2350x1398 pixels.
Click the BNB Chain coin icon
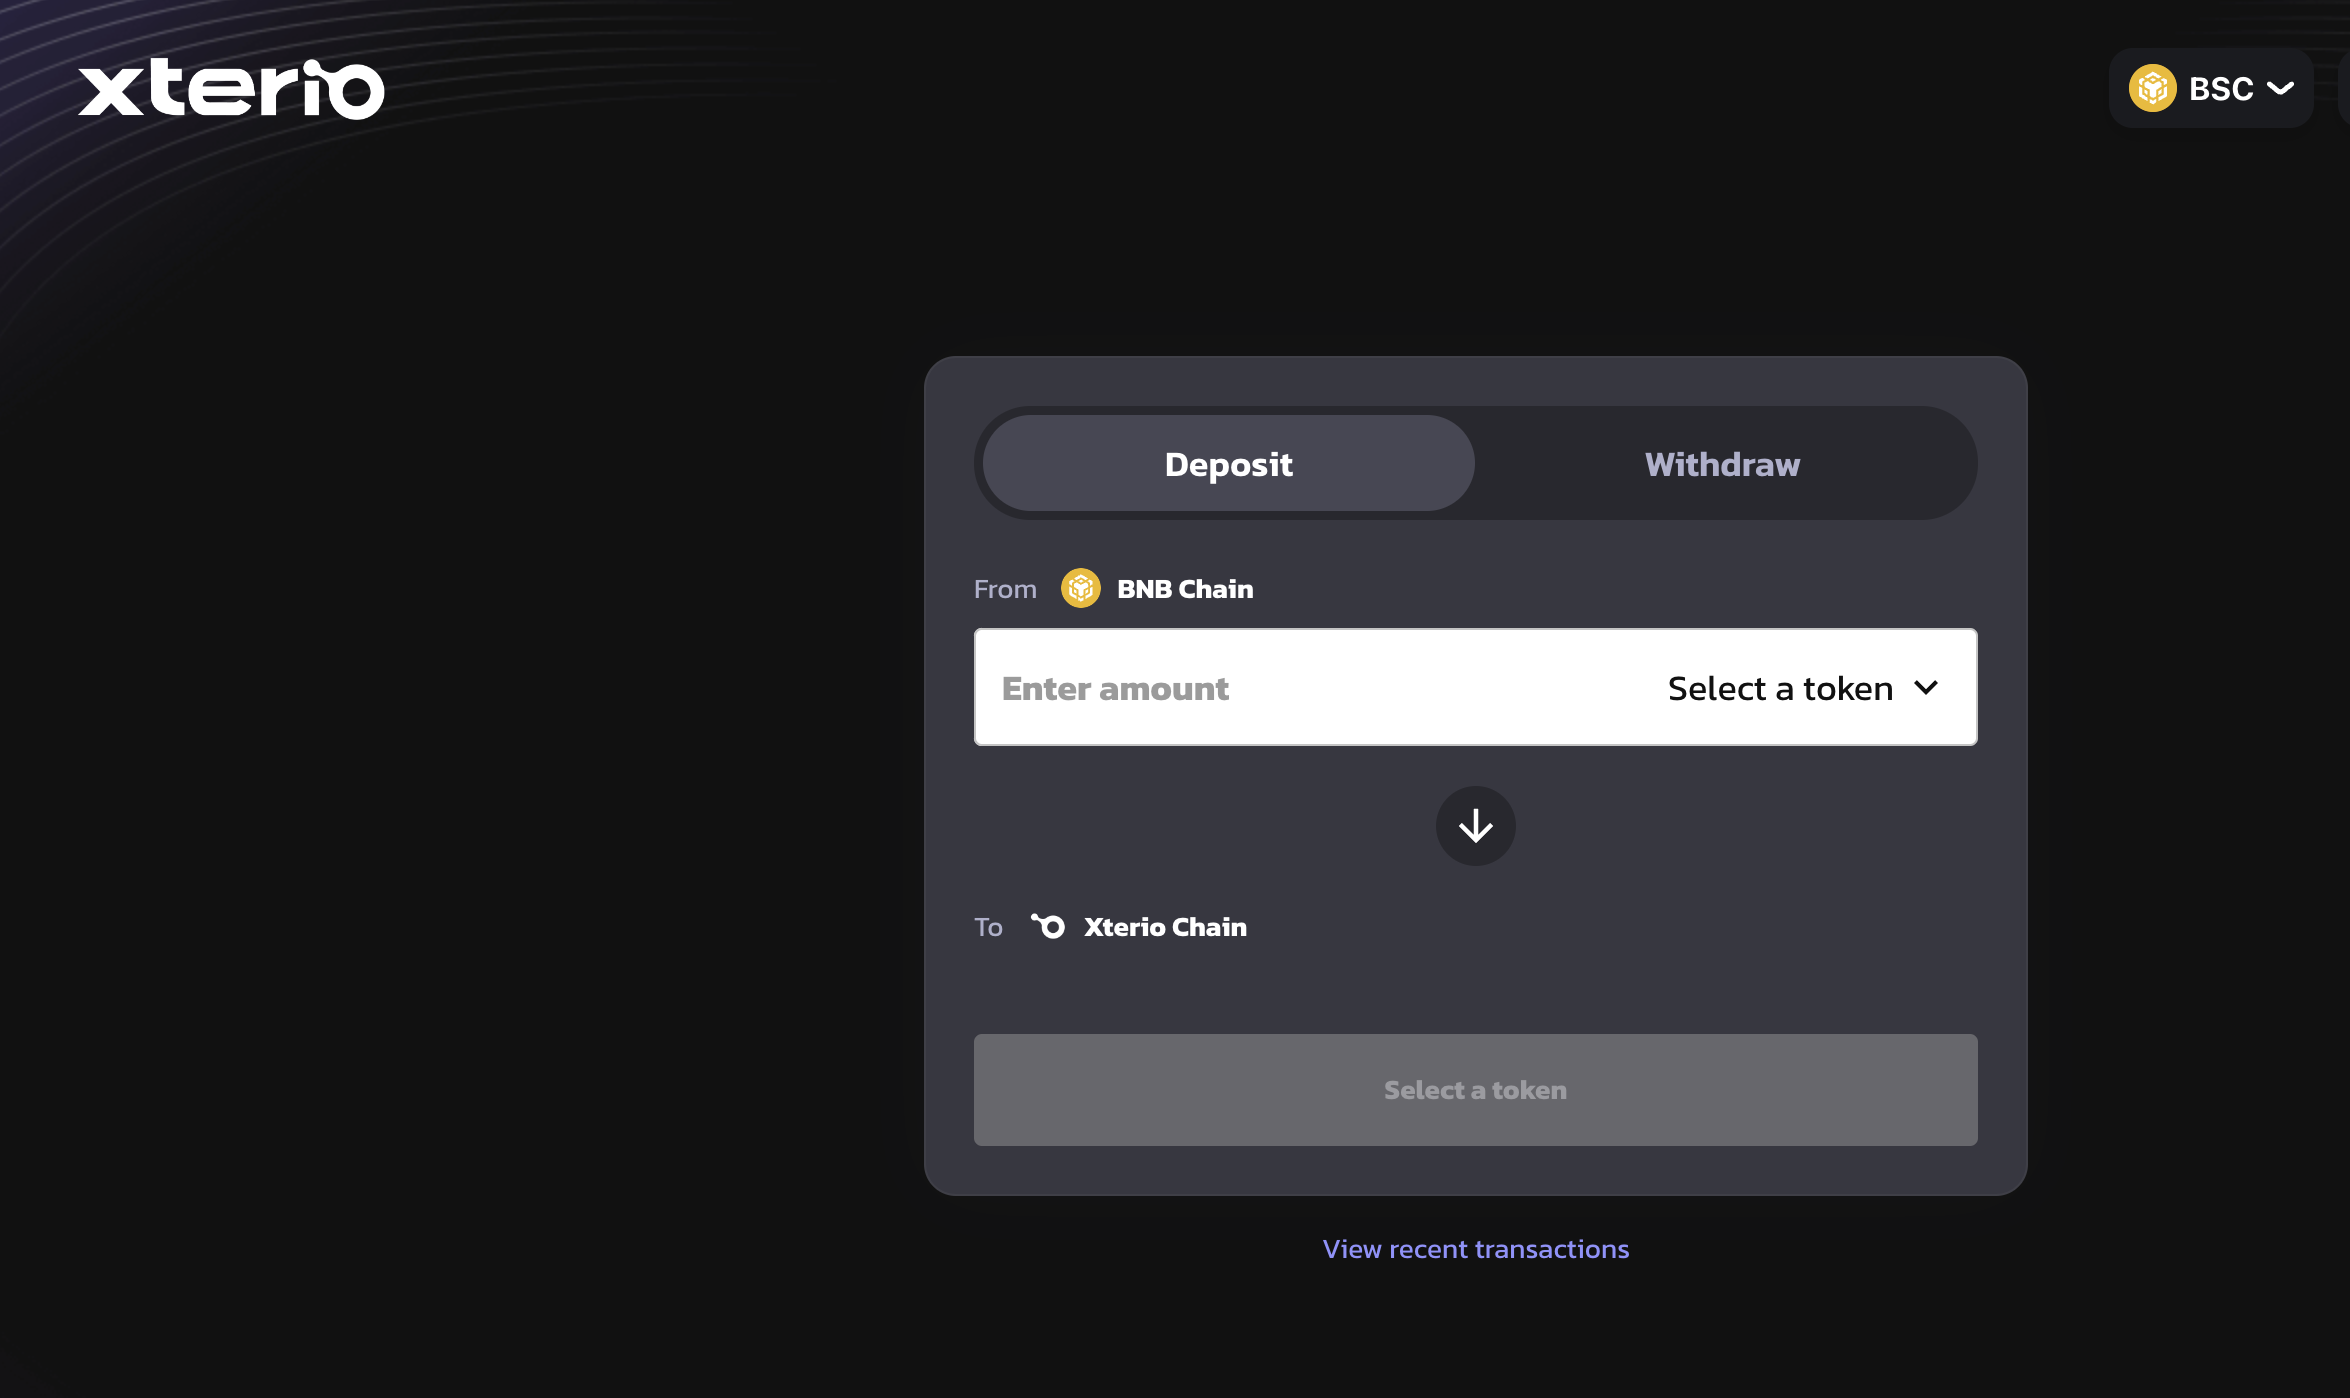coord(1080,589)
